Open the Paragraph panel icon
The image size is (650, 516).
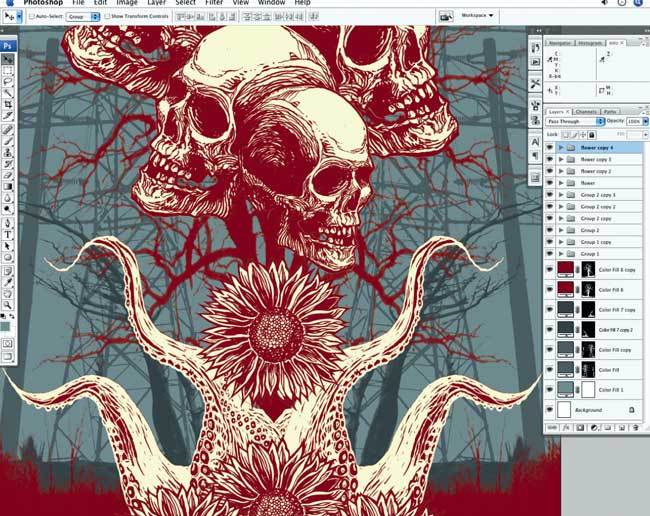coord(535,156)
